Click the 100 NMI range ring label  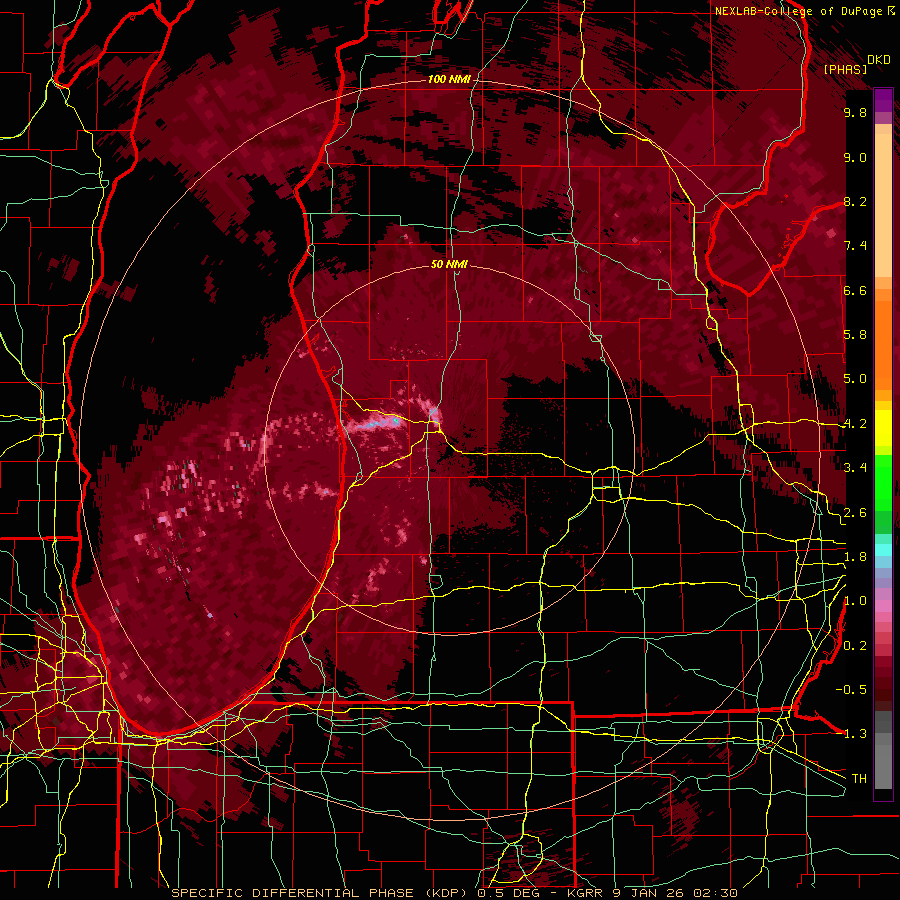[448, 79]
